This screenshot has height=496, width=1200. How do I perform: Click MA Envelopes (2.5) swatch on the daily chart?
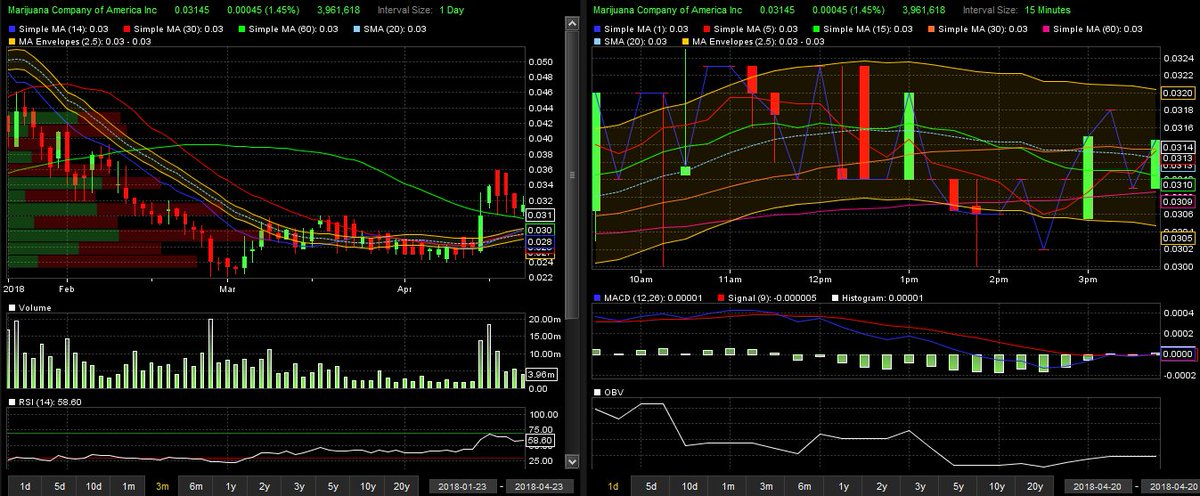click(12, 42)
